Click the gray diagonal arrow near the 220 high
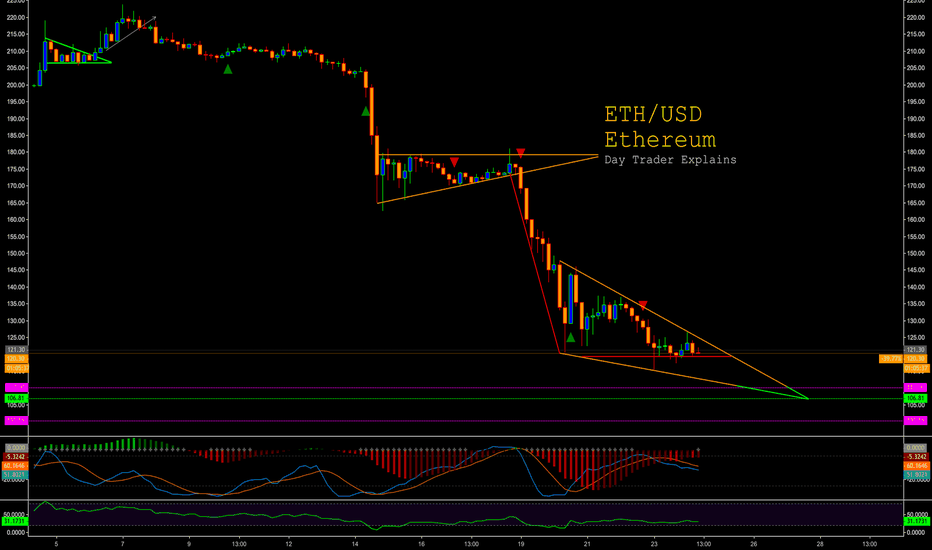Image resolution: width=932 pixels, height=550 pixels. coord(132,33)
